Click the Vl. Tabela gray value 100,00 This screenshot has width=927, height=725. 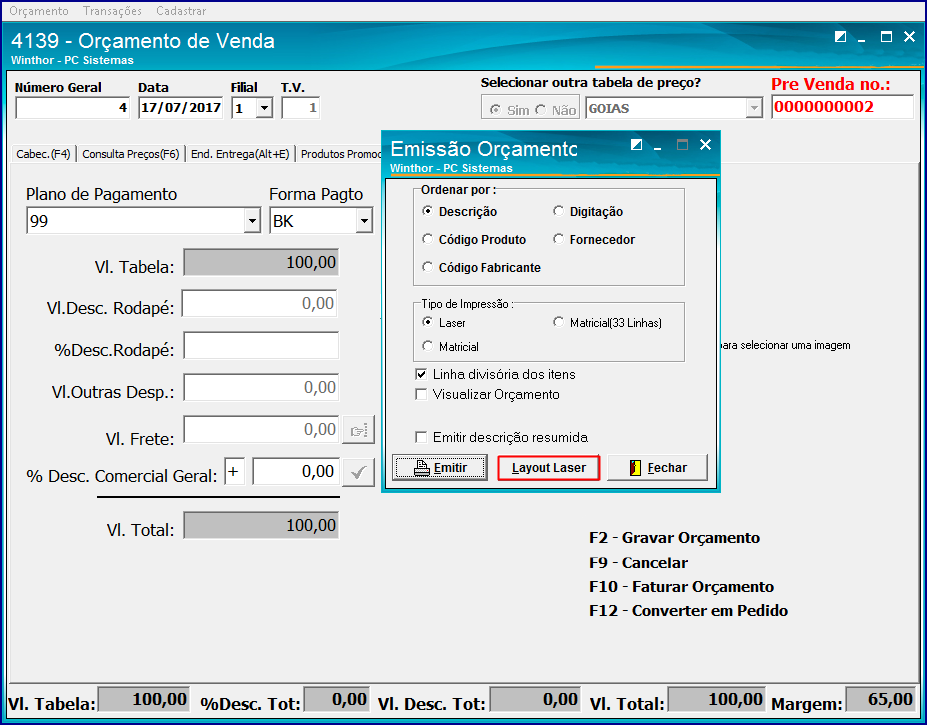[x=261, y=263]
